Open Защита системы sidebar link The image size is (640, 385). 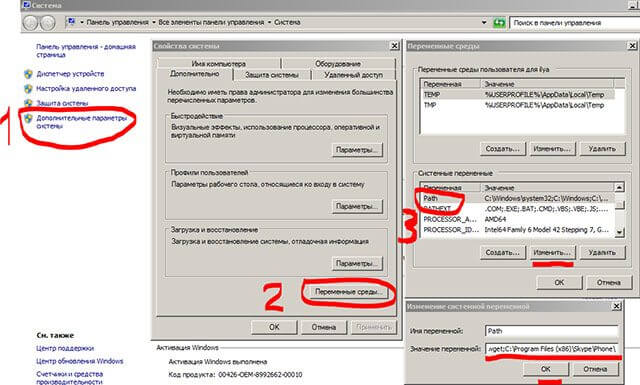tap(62, 103)
